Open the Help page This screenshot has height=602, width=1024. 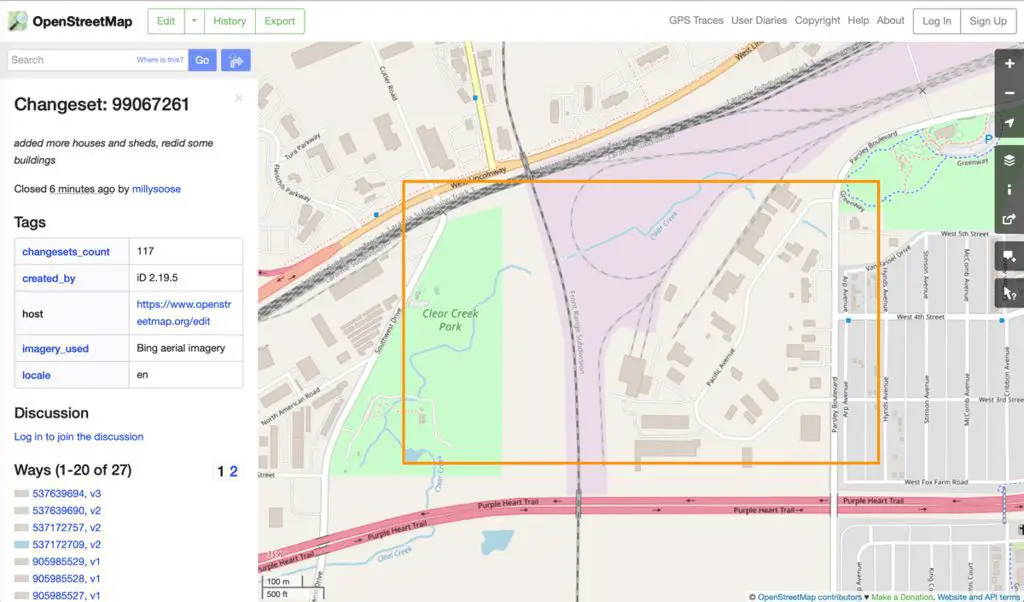coord(858,20)
